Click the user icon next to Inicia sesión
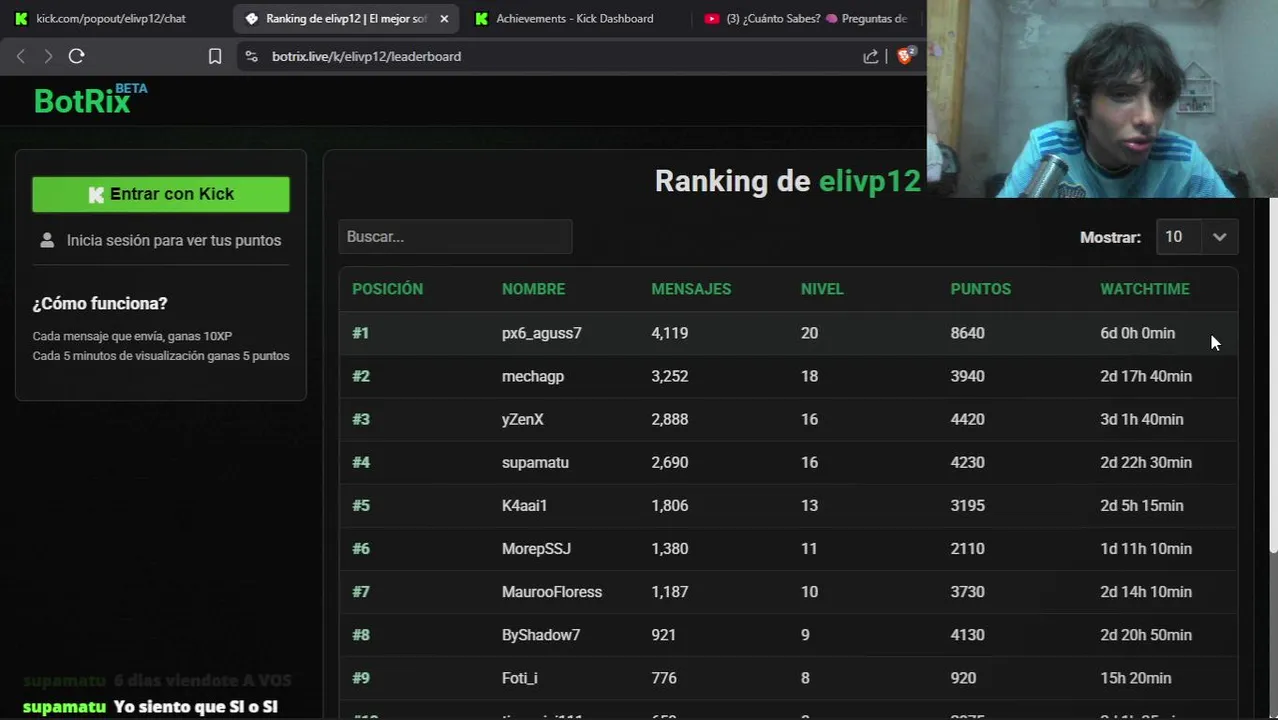The height and width of the screenshot is (720, 1278). 47,240
